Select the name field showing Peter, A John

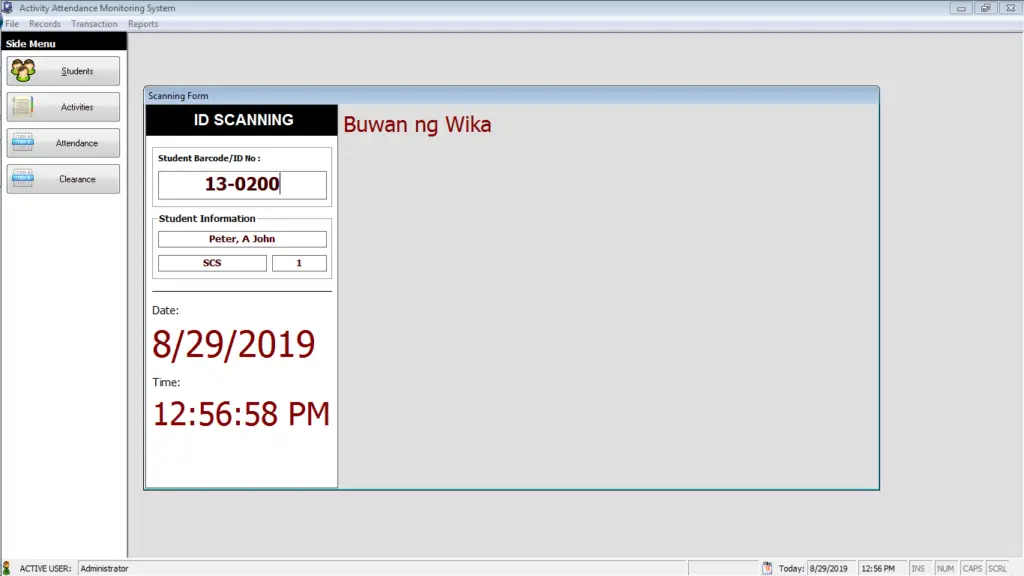point(241,238)
